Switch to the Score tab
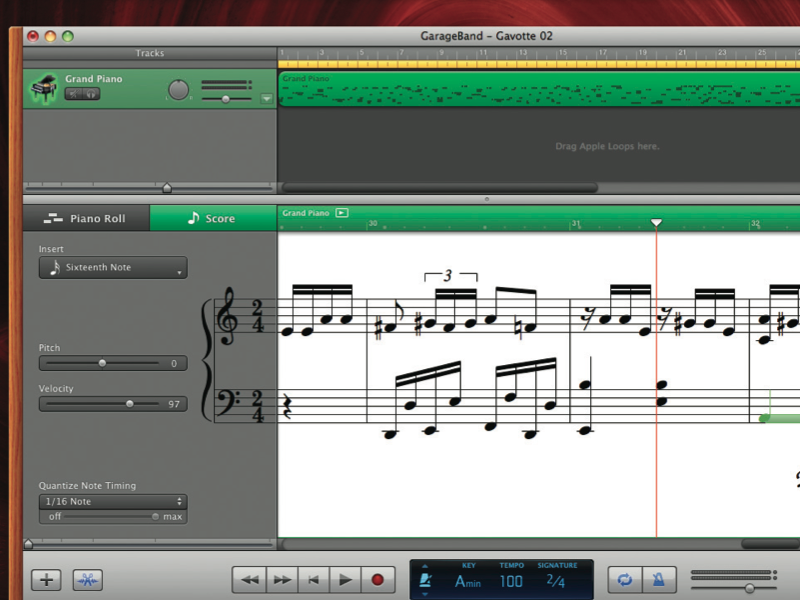This screenshot has height=600, width=800. 213,218
